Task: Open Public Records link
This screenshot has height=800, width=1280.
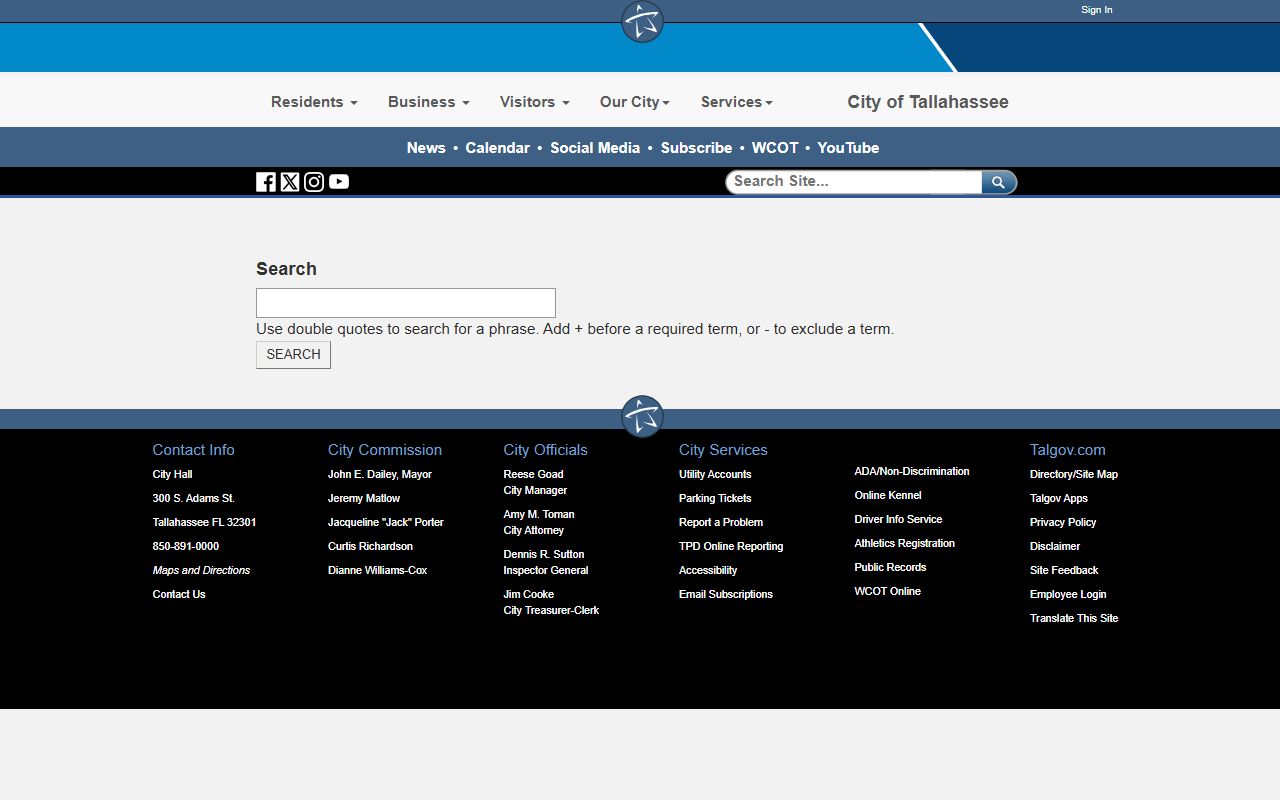Action: (890, 567)
